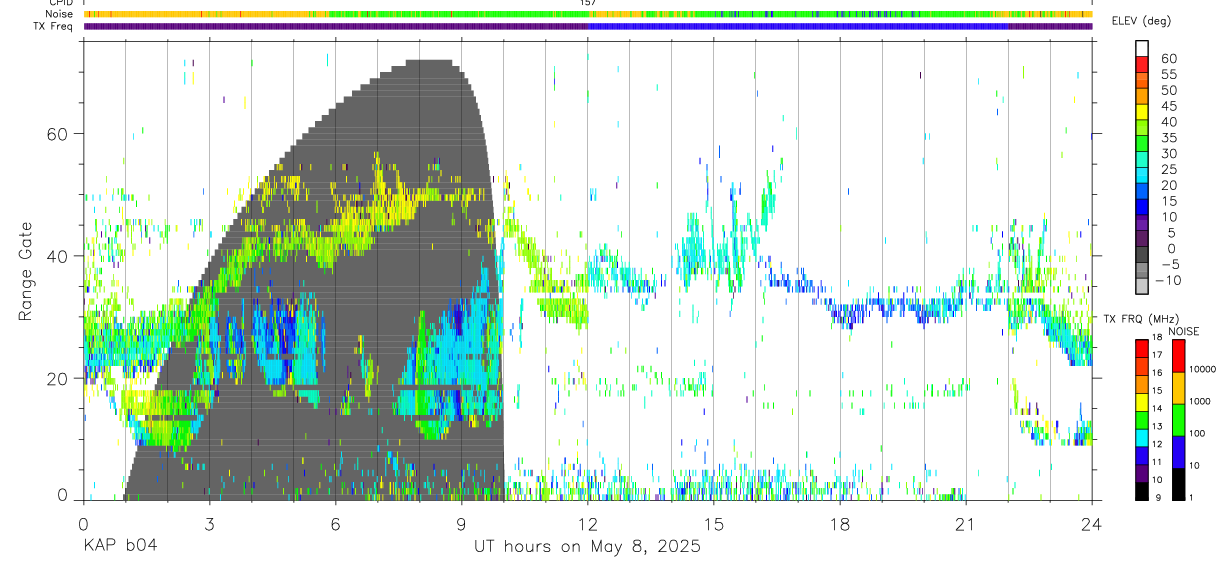Click x-axis tick label '24'
The width and height of the screenshot is (1228, 567).
coord(1092,525)
